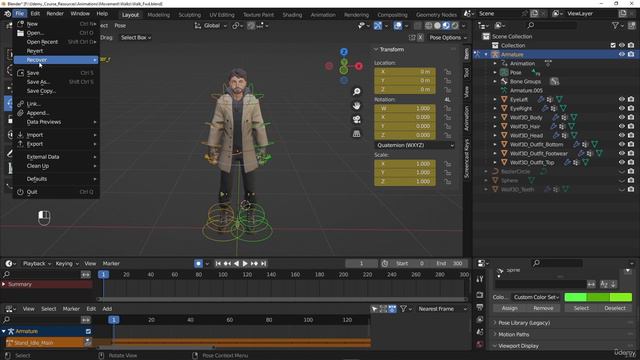
Task: Click the zoom magnifier icon in viewport
Action: tap(357, 91)
